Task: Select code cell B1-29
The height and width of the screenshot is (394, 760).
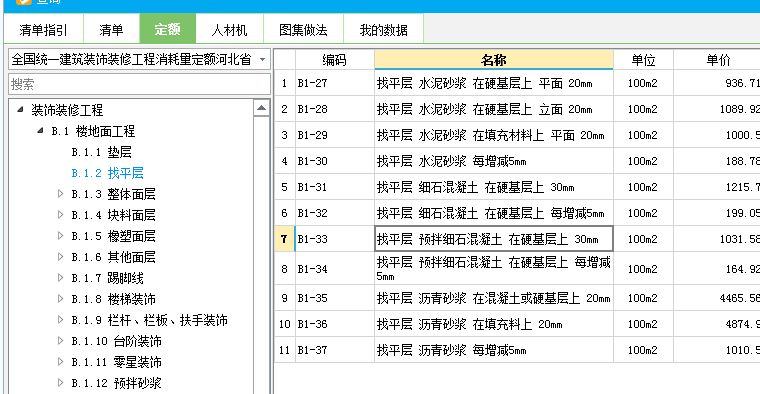Action: click(x=334, y=135)
